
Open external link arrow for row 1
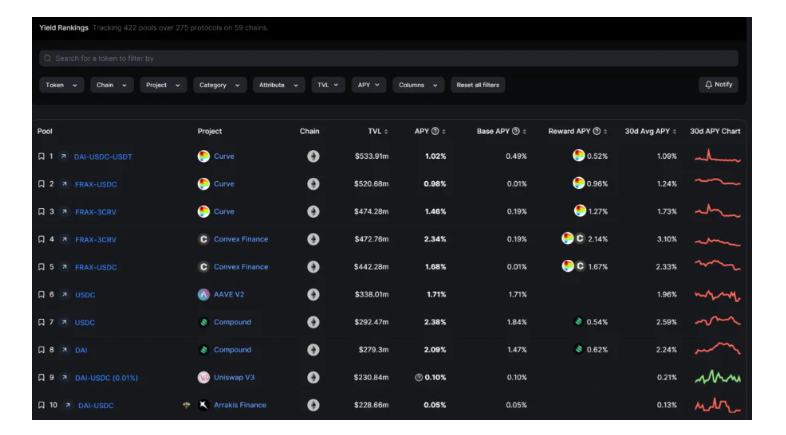(x=64, y=156)
